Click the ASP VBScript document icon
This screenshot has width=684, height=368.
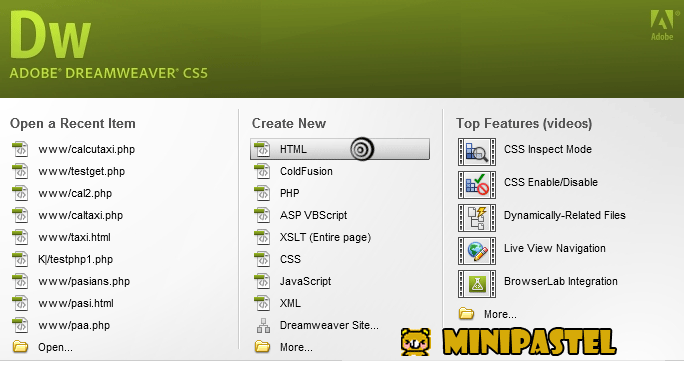pos(262,215)
